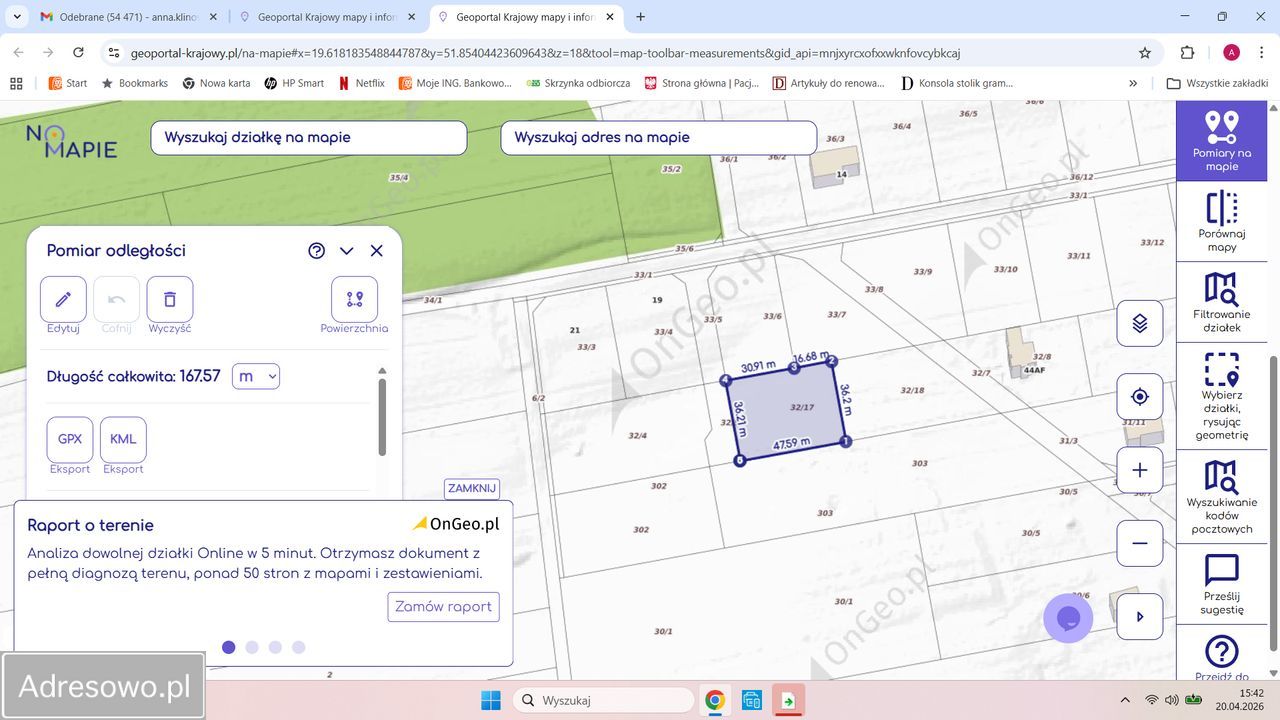Viewport: 1280px width, 720px height.
Task: Zoom out with the minus button
Action: pos(1139,544)
